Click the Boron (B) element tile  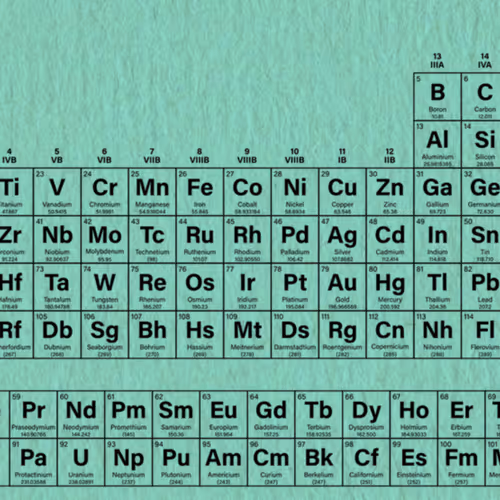click(x=438, y=97)
